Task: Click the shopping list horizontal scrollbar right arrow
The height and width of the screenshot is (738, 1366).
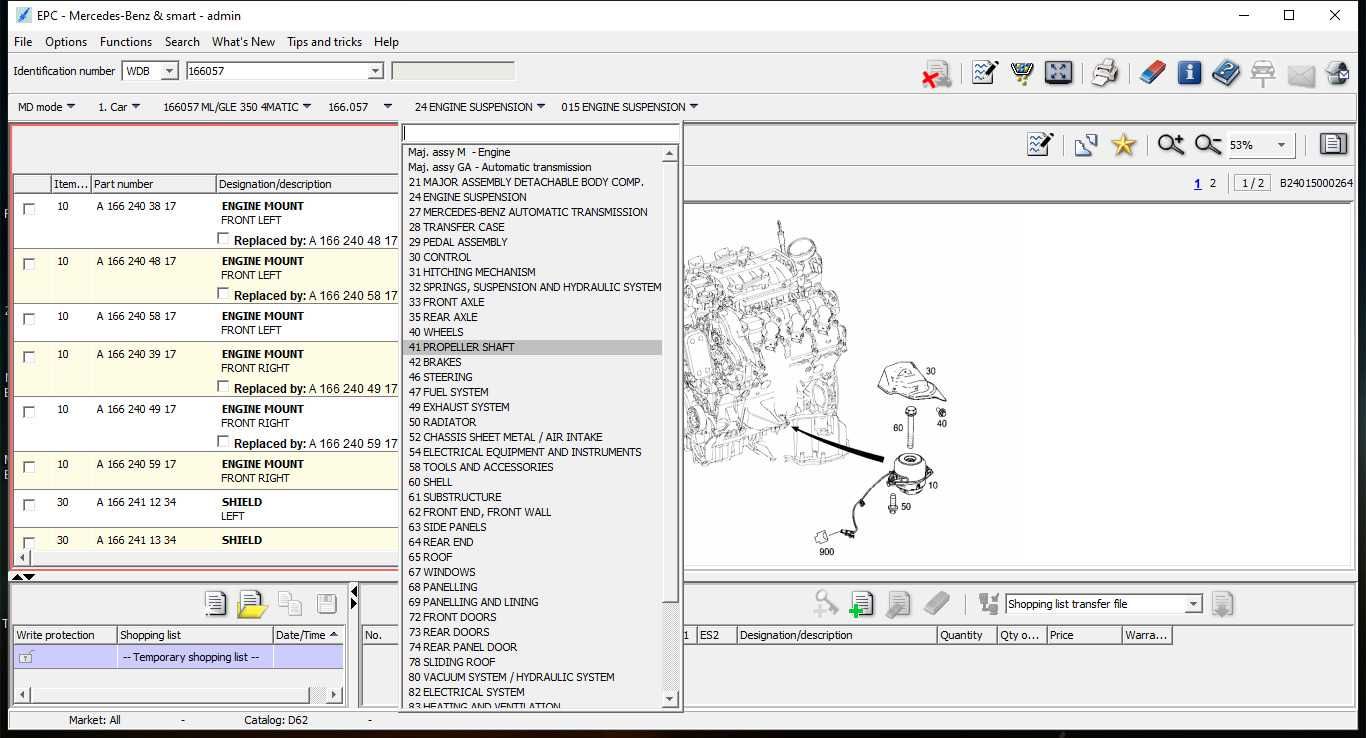Action: 334,694
